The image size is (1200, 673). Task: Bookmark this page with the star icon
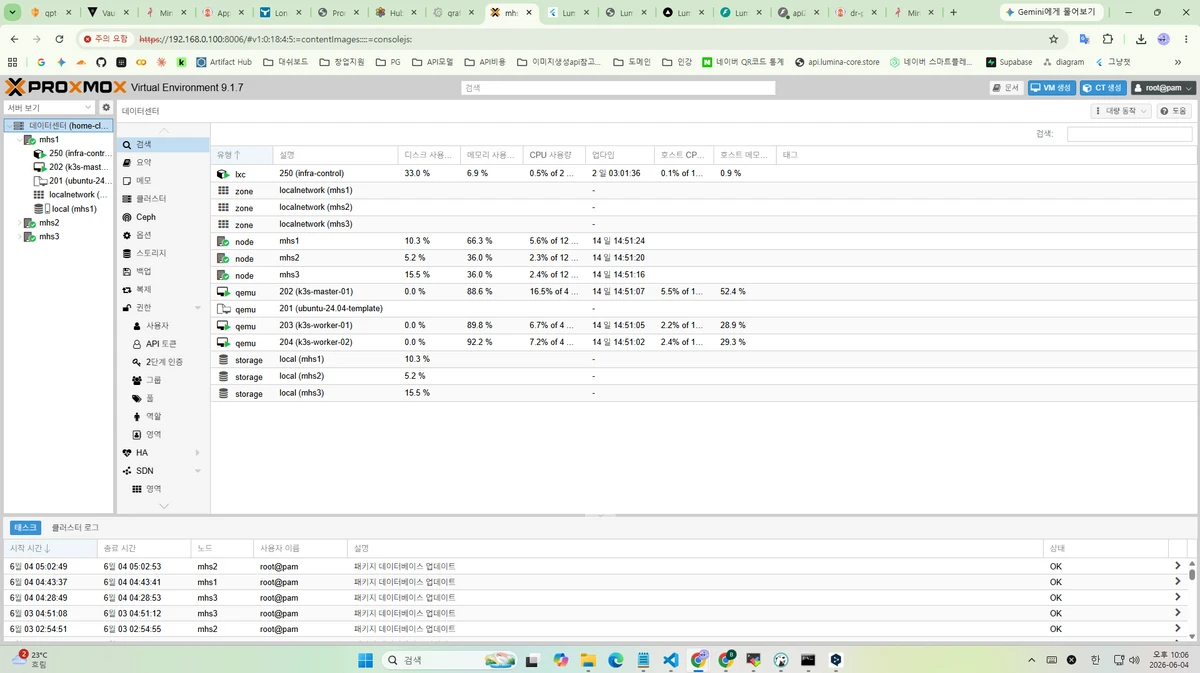(1053, 39)
